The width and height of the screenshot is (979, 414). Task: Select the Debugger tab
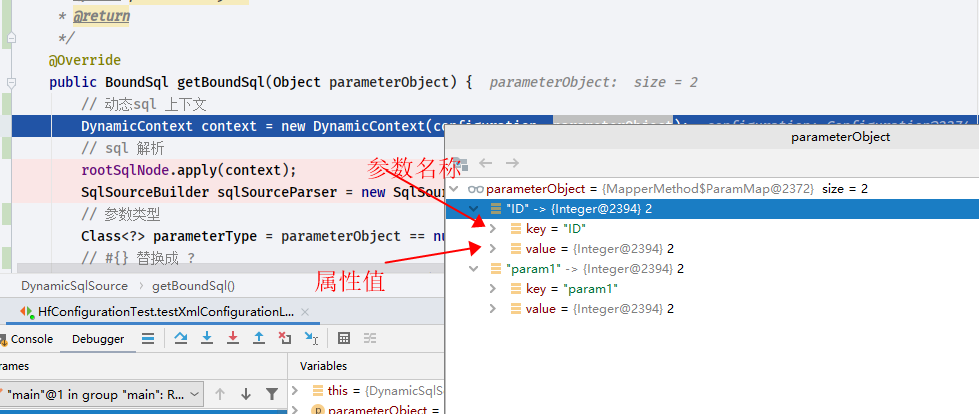pos(98,338)
